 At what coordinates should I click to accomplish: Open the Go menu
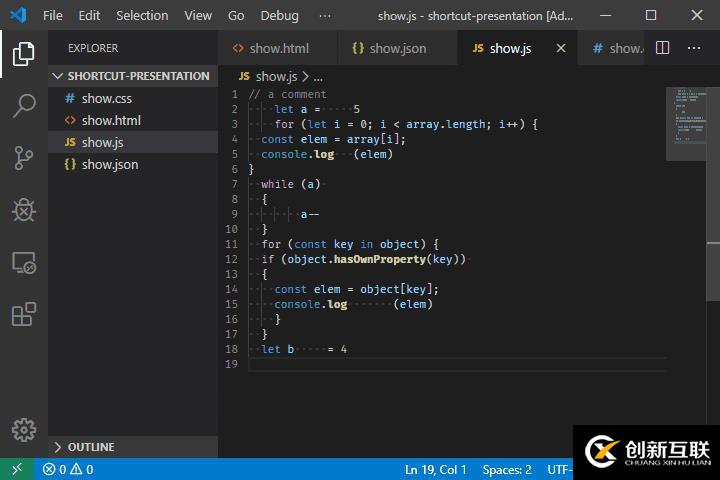click(236, 16)
